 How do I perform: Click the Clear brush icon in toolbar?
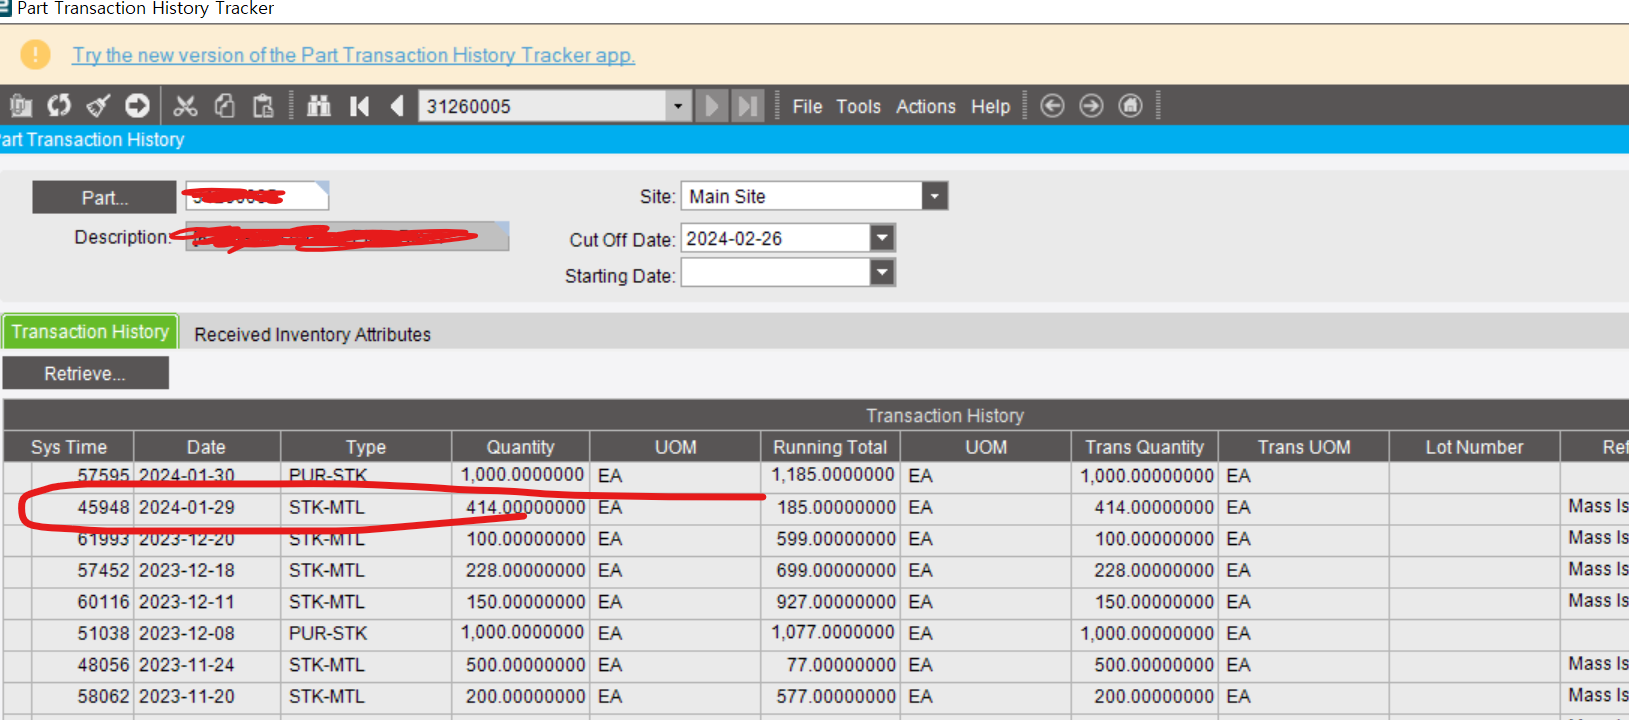pos(98,105)
